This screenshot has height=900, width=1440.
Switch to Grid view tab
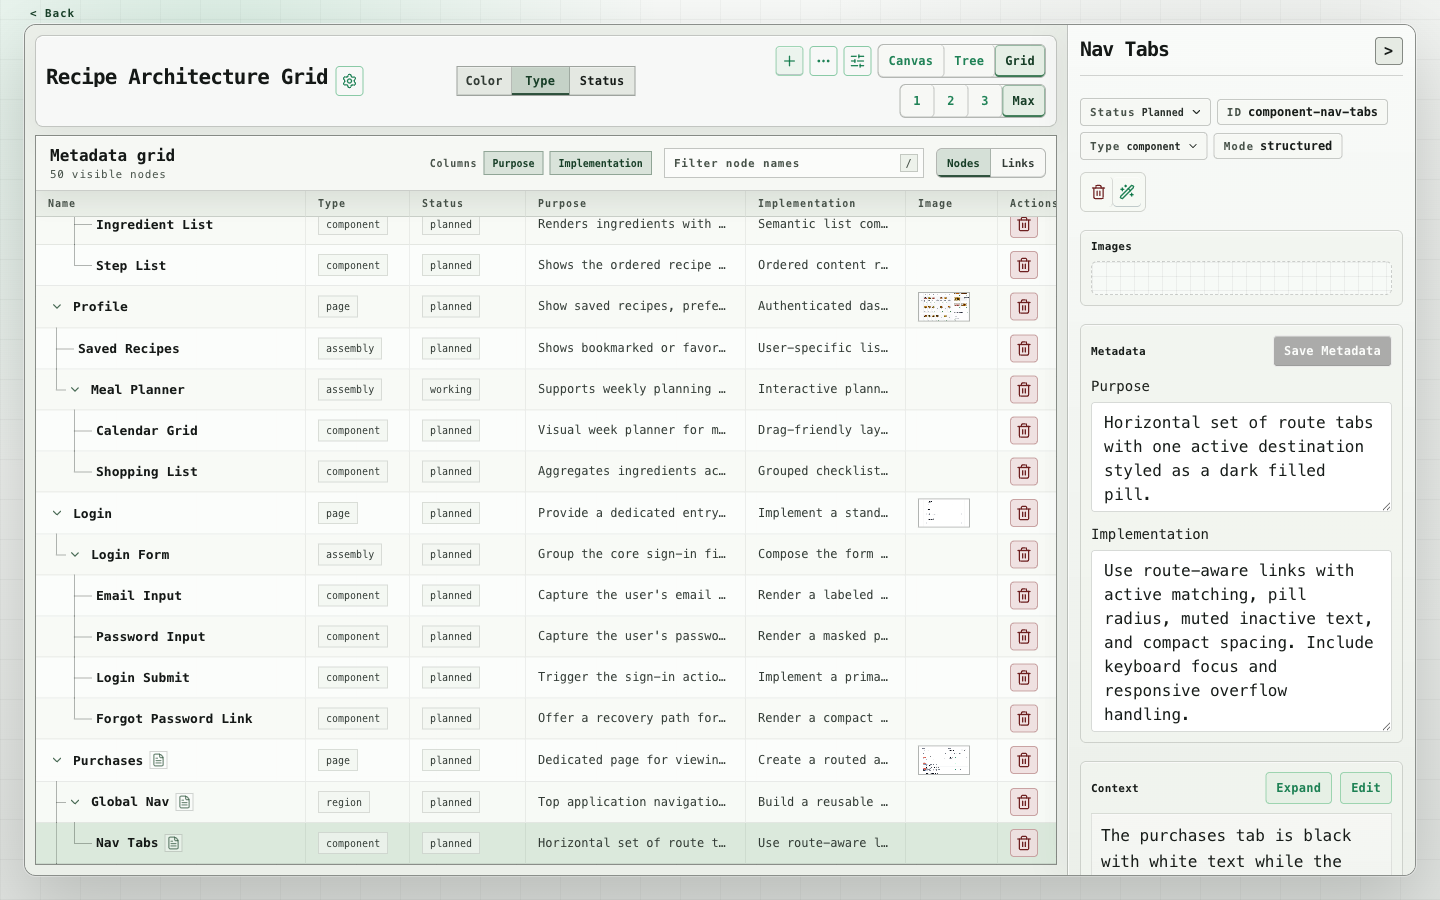pyautogui.click(x=1020, y=61)
